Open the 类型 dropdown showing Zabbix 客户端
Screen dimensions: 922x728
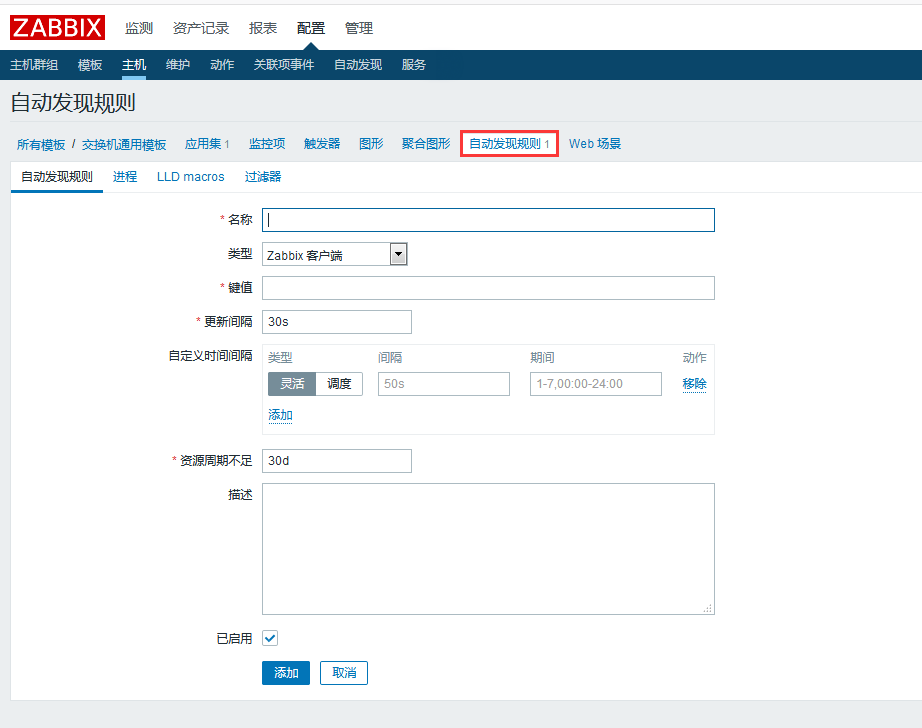[x=398, y=254]
